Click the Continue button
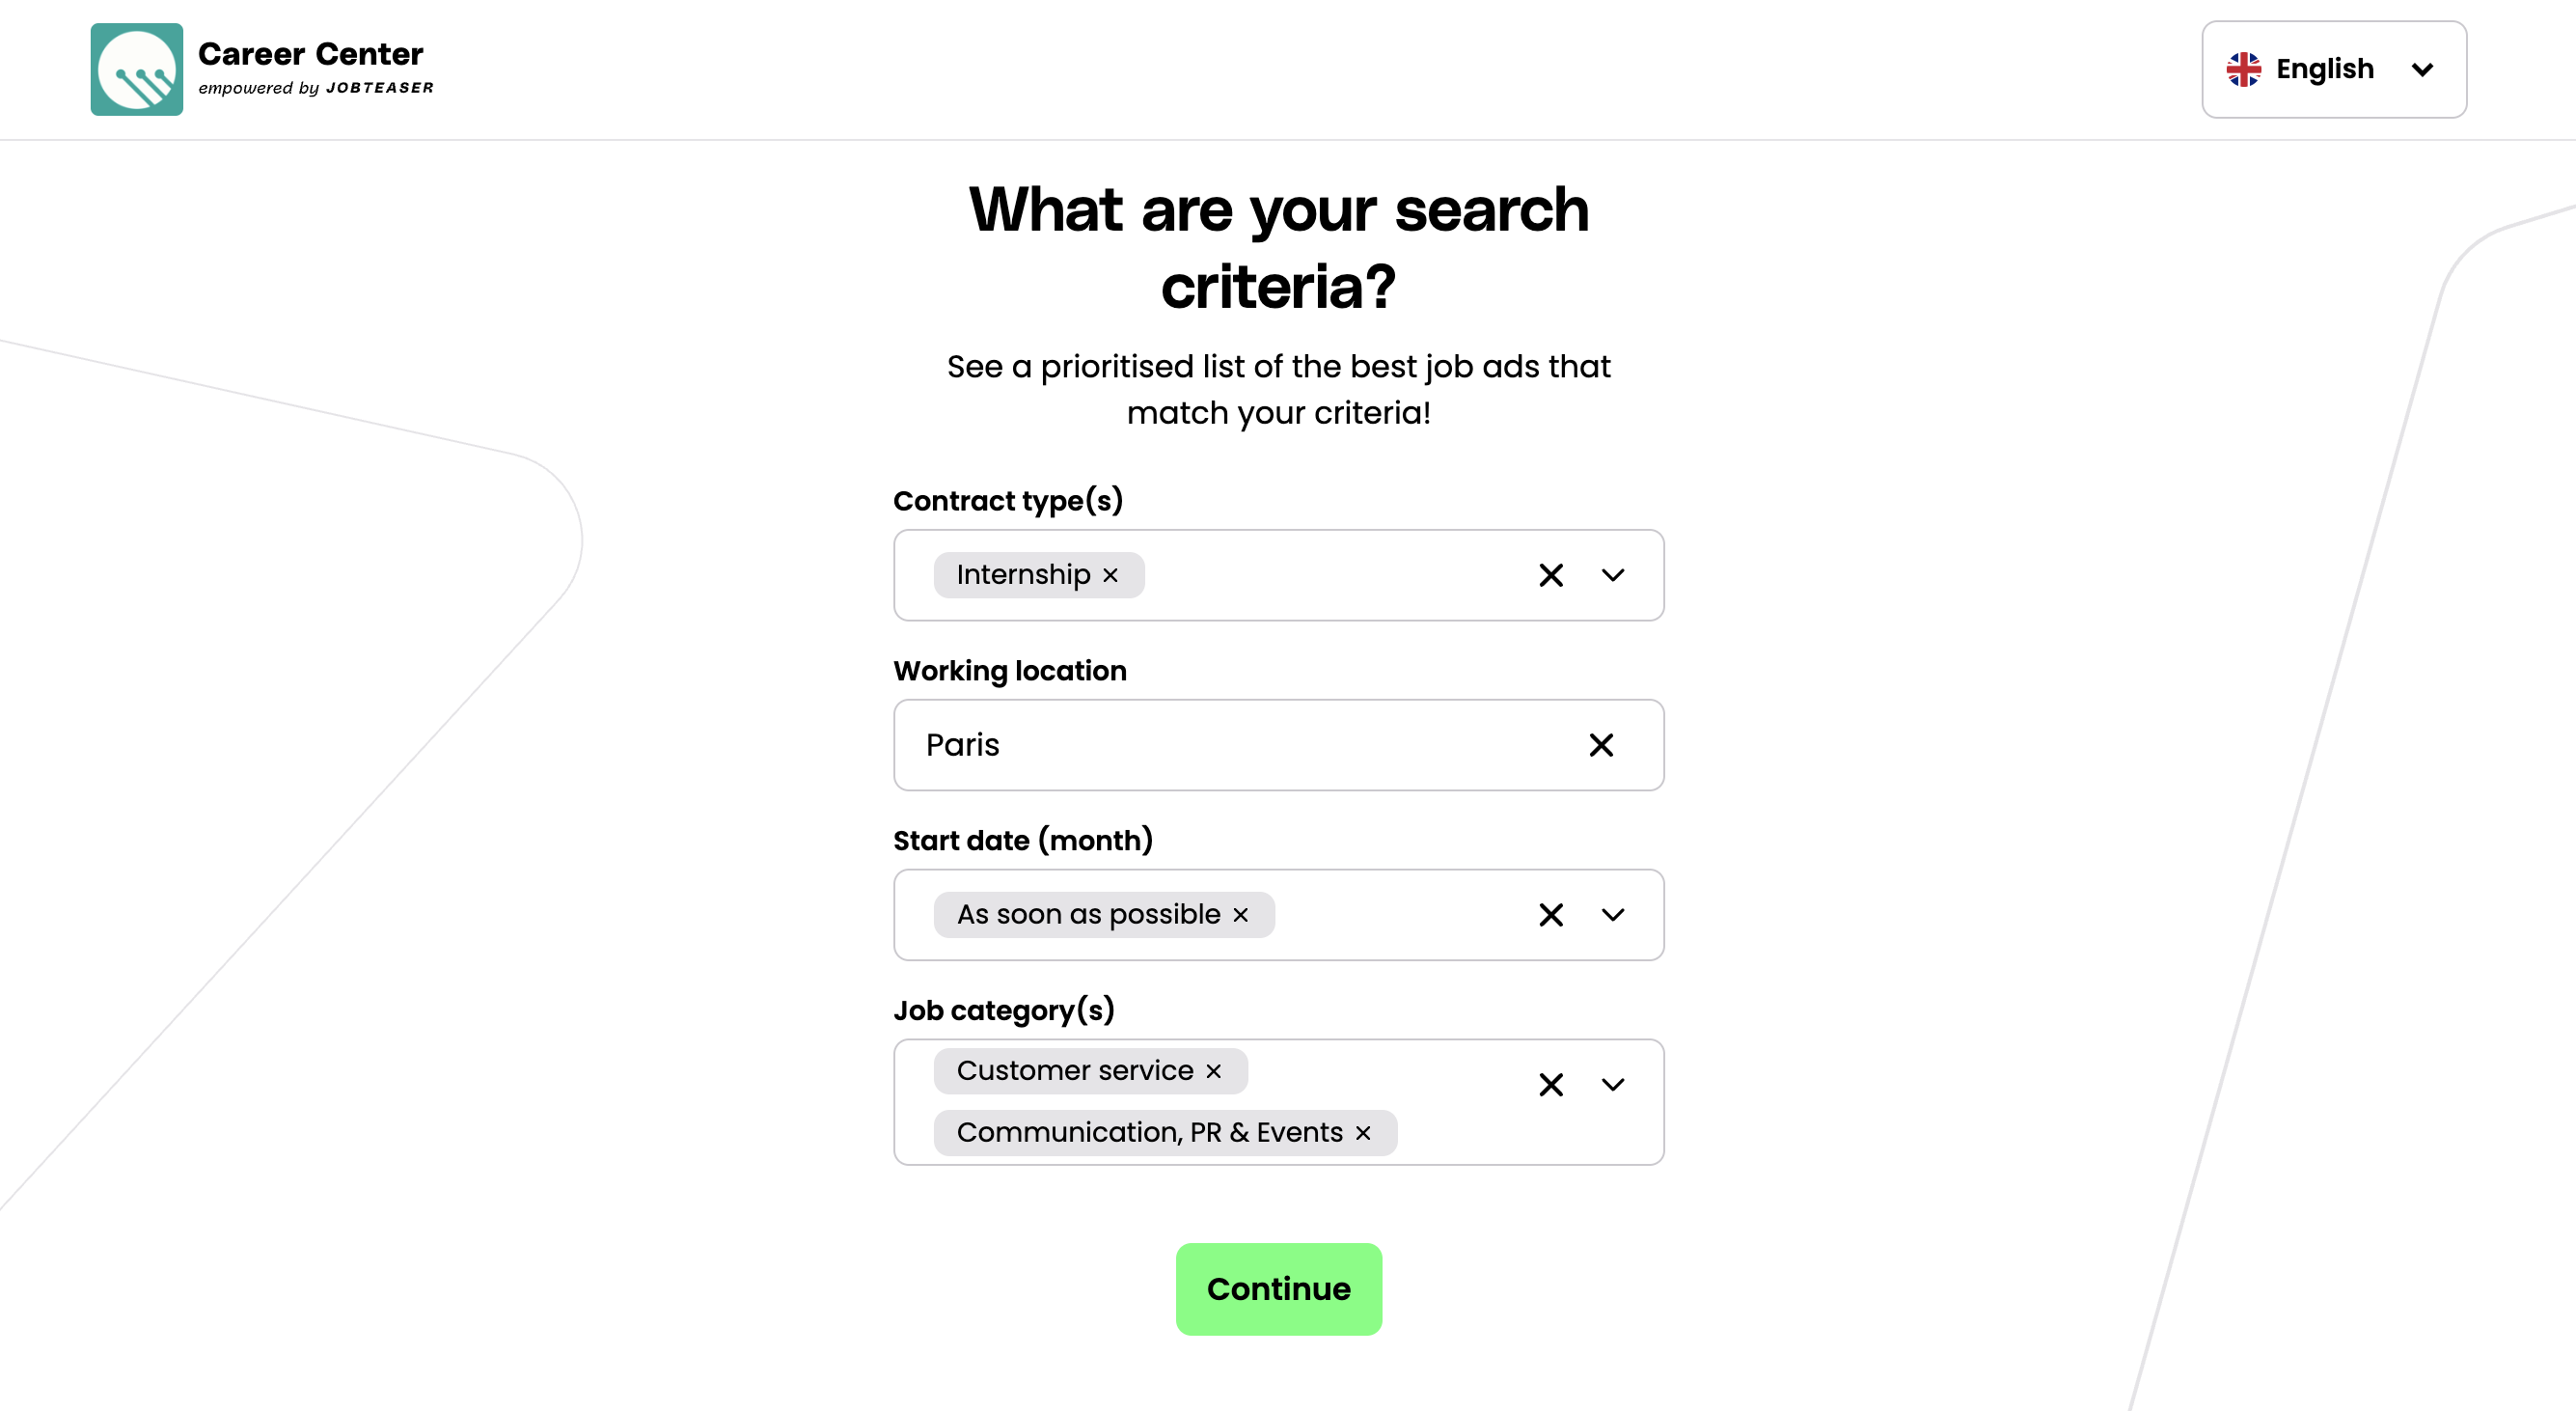Image resolution: width=2576 pixels, height=1411 pixels. [1278, 1289]
